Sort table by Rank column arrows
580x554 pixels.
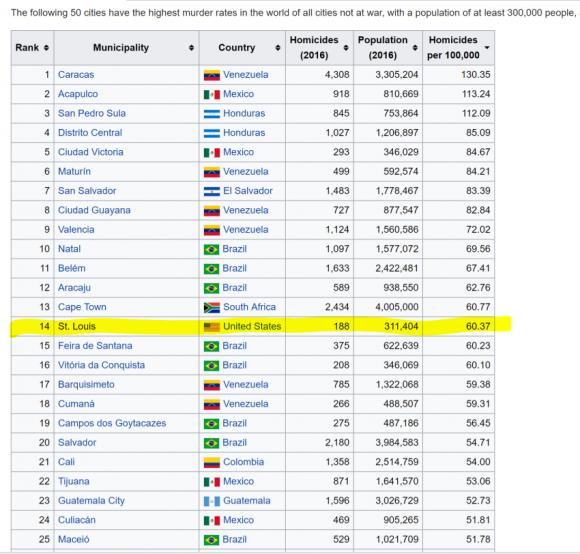coord(46,48)
